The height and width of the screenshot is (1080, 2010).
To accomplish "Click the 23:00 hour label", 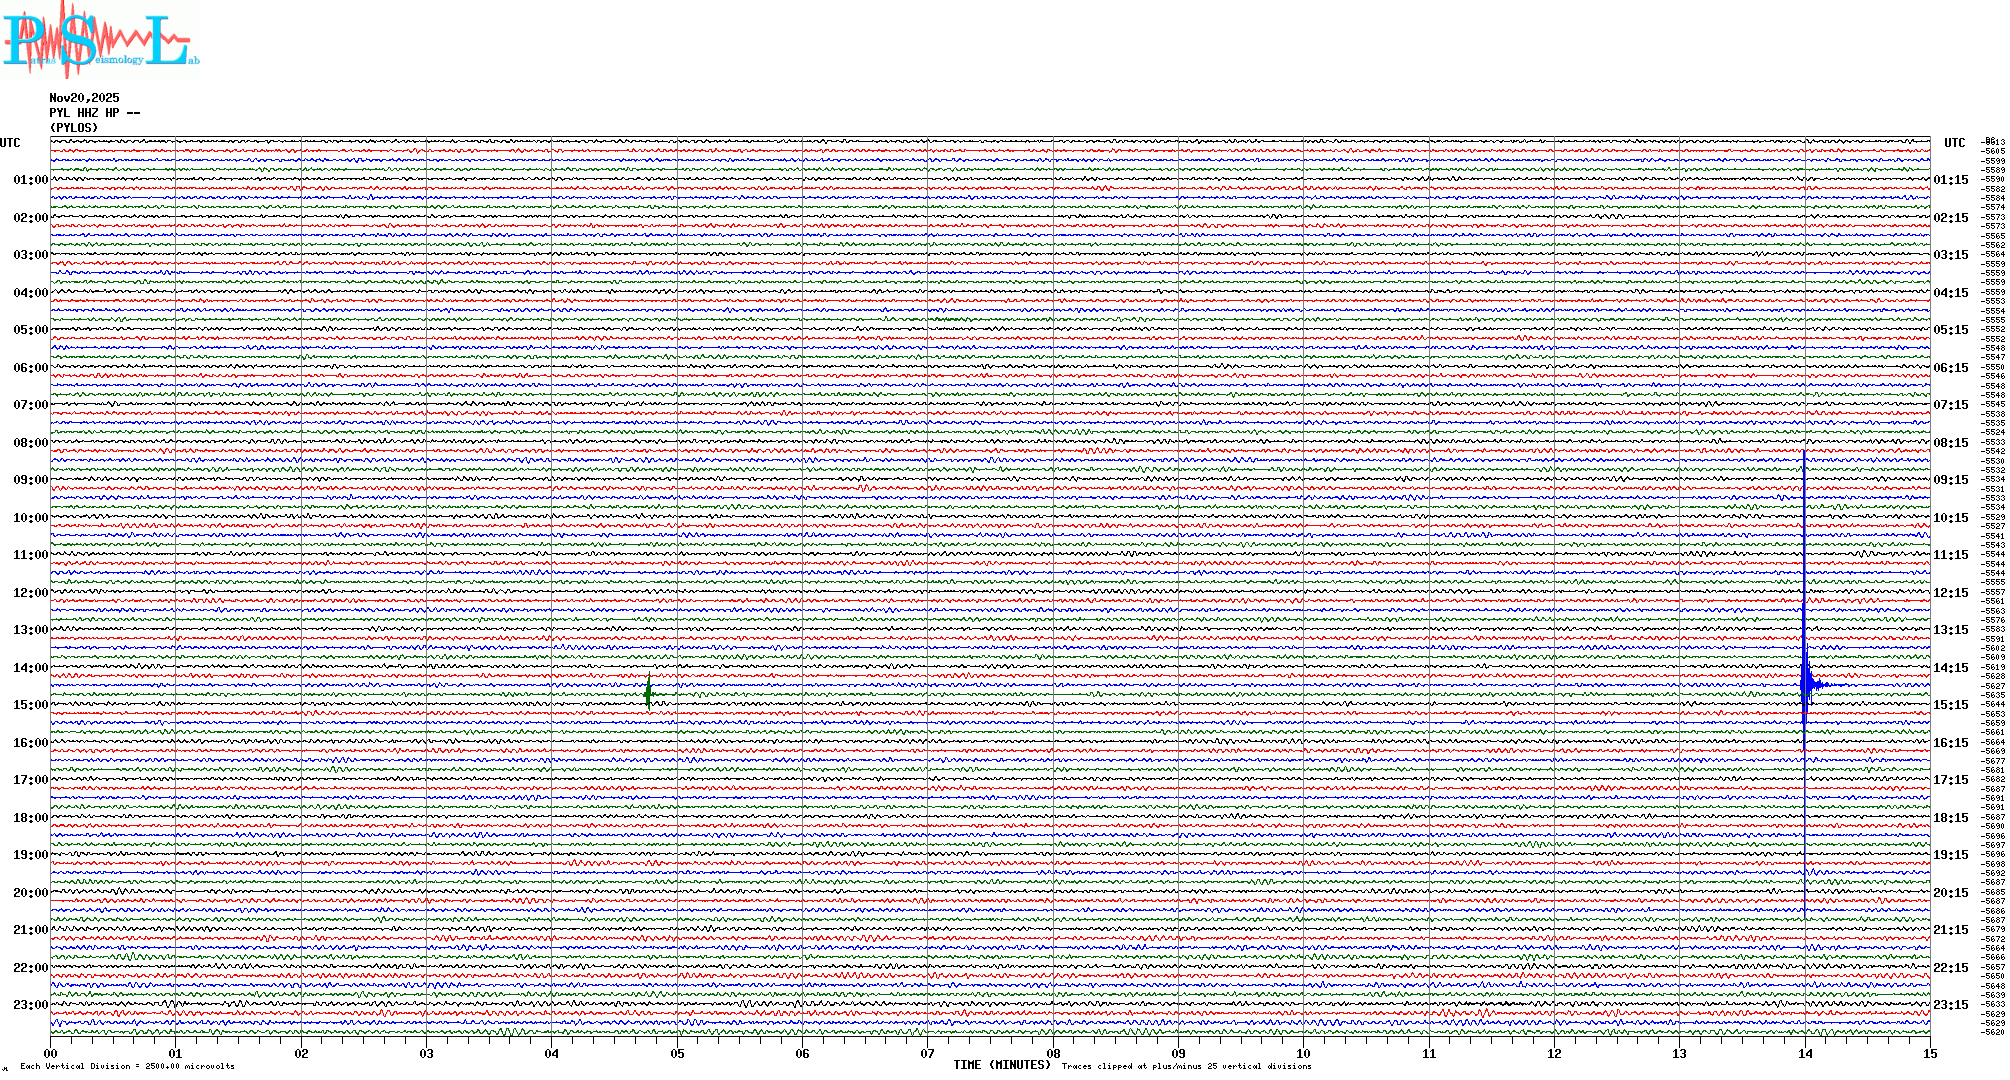I will [30, 1005].
